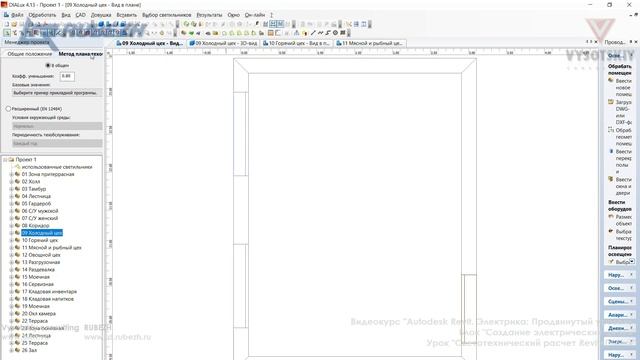Select 16 Сервизная in project tree

(38, 284)
